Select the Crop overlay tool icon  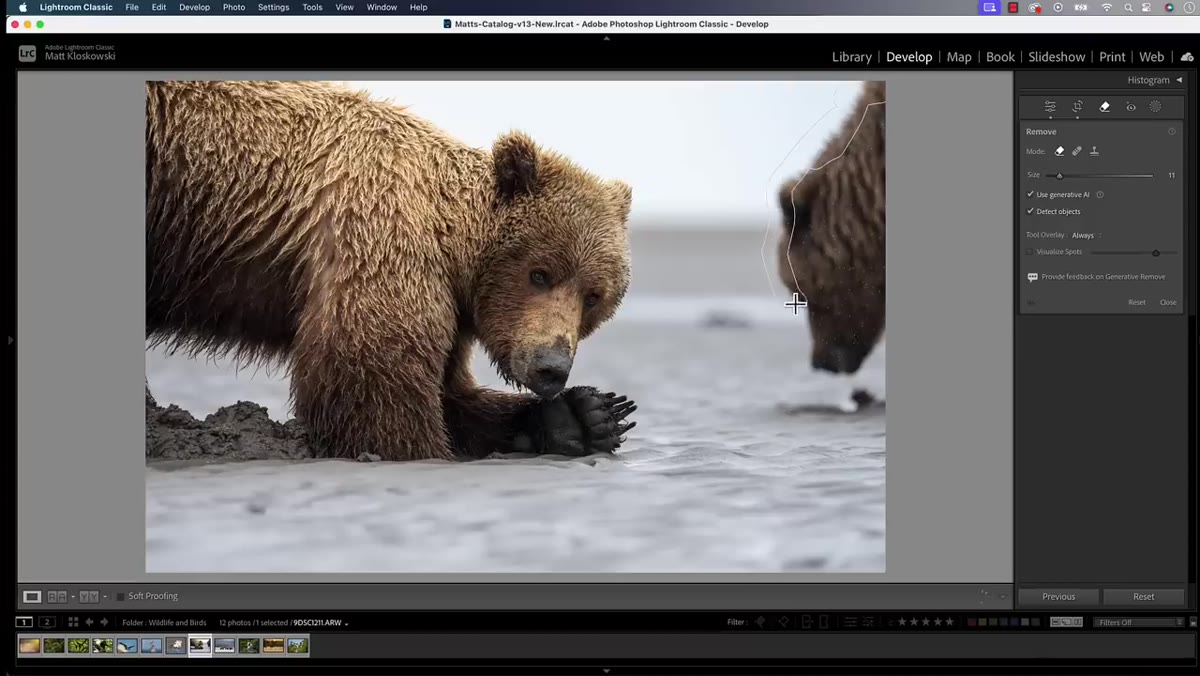(1077, 106)
